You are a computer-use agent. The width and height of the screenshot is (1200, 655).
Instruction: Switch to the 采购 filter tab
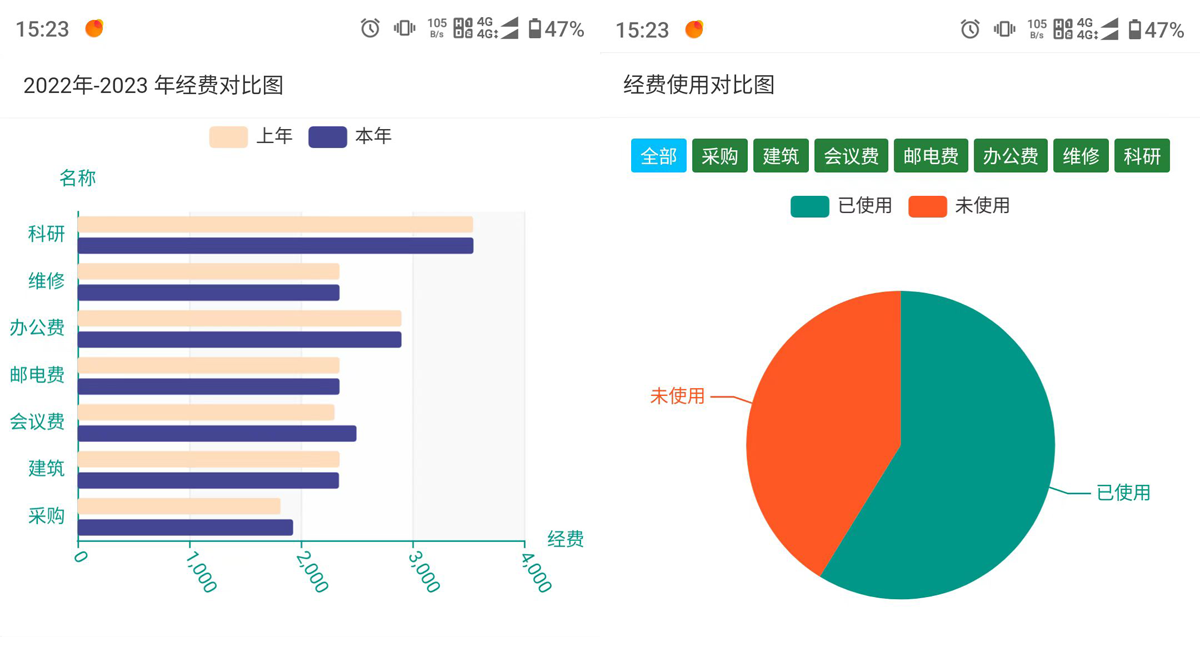(x=719, y=156)
